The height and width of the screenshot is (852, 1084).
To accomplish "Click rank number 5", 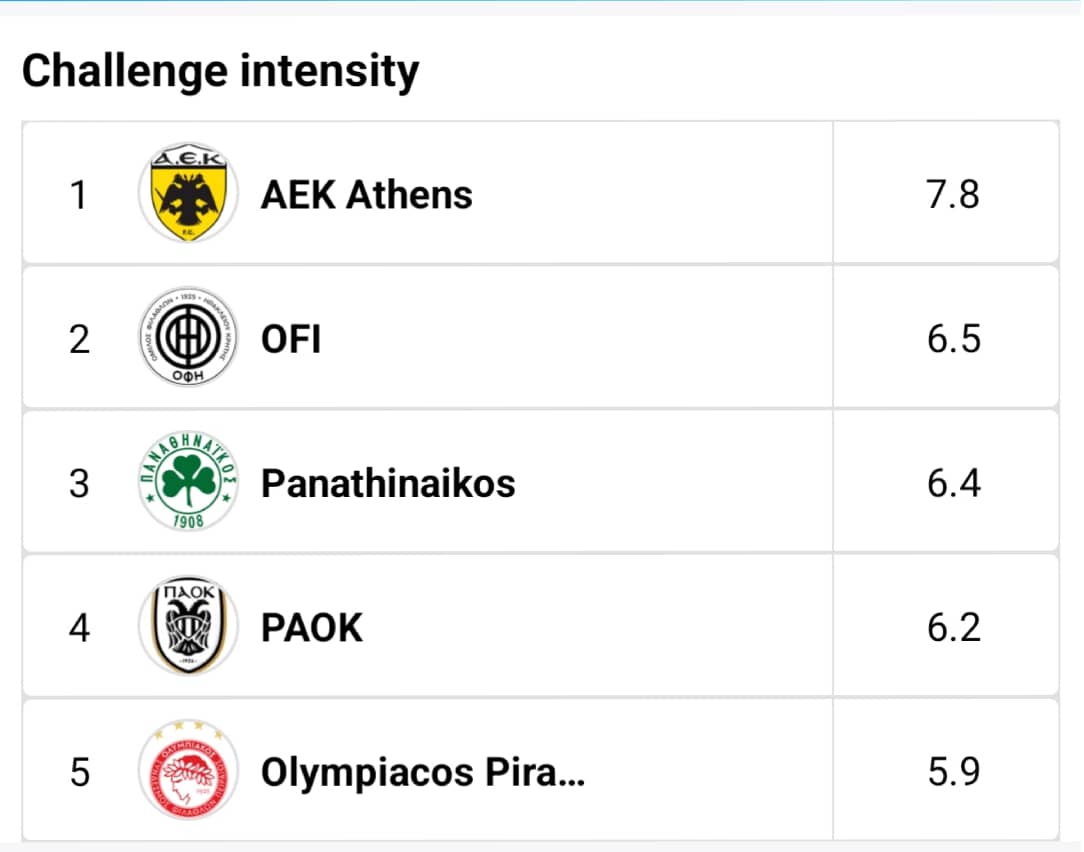I will coord(80,772).
